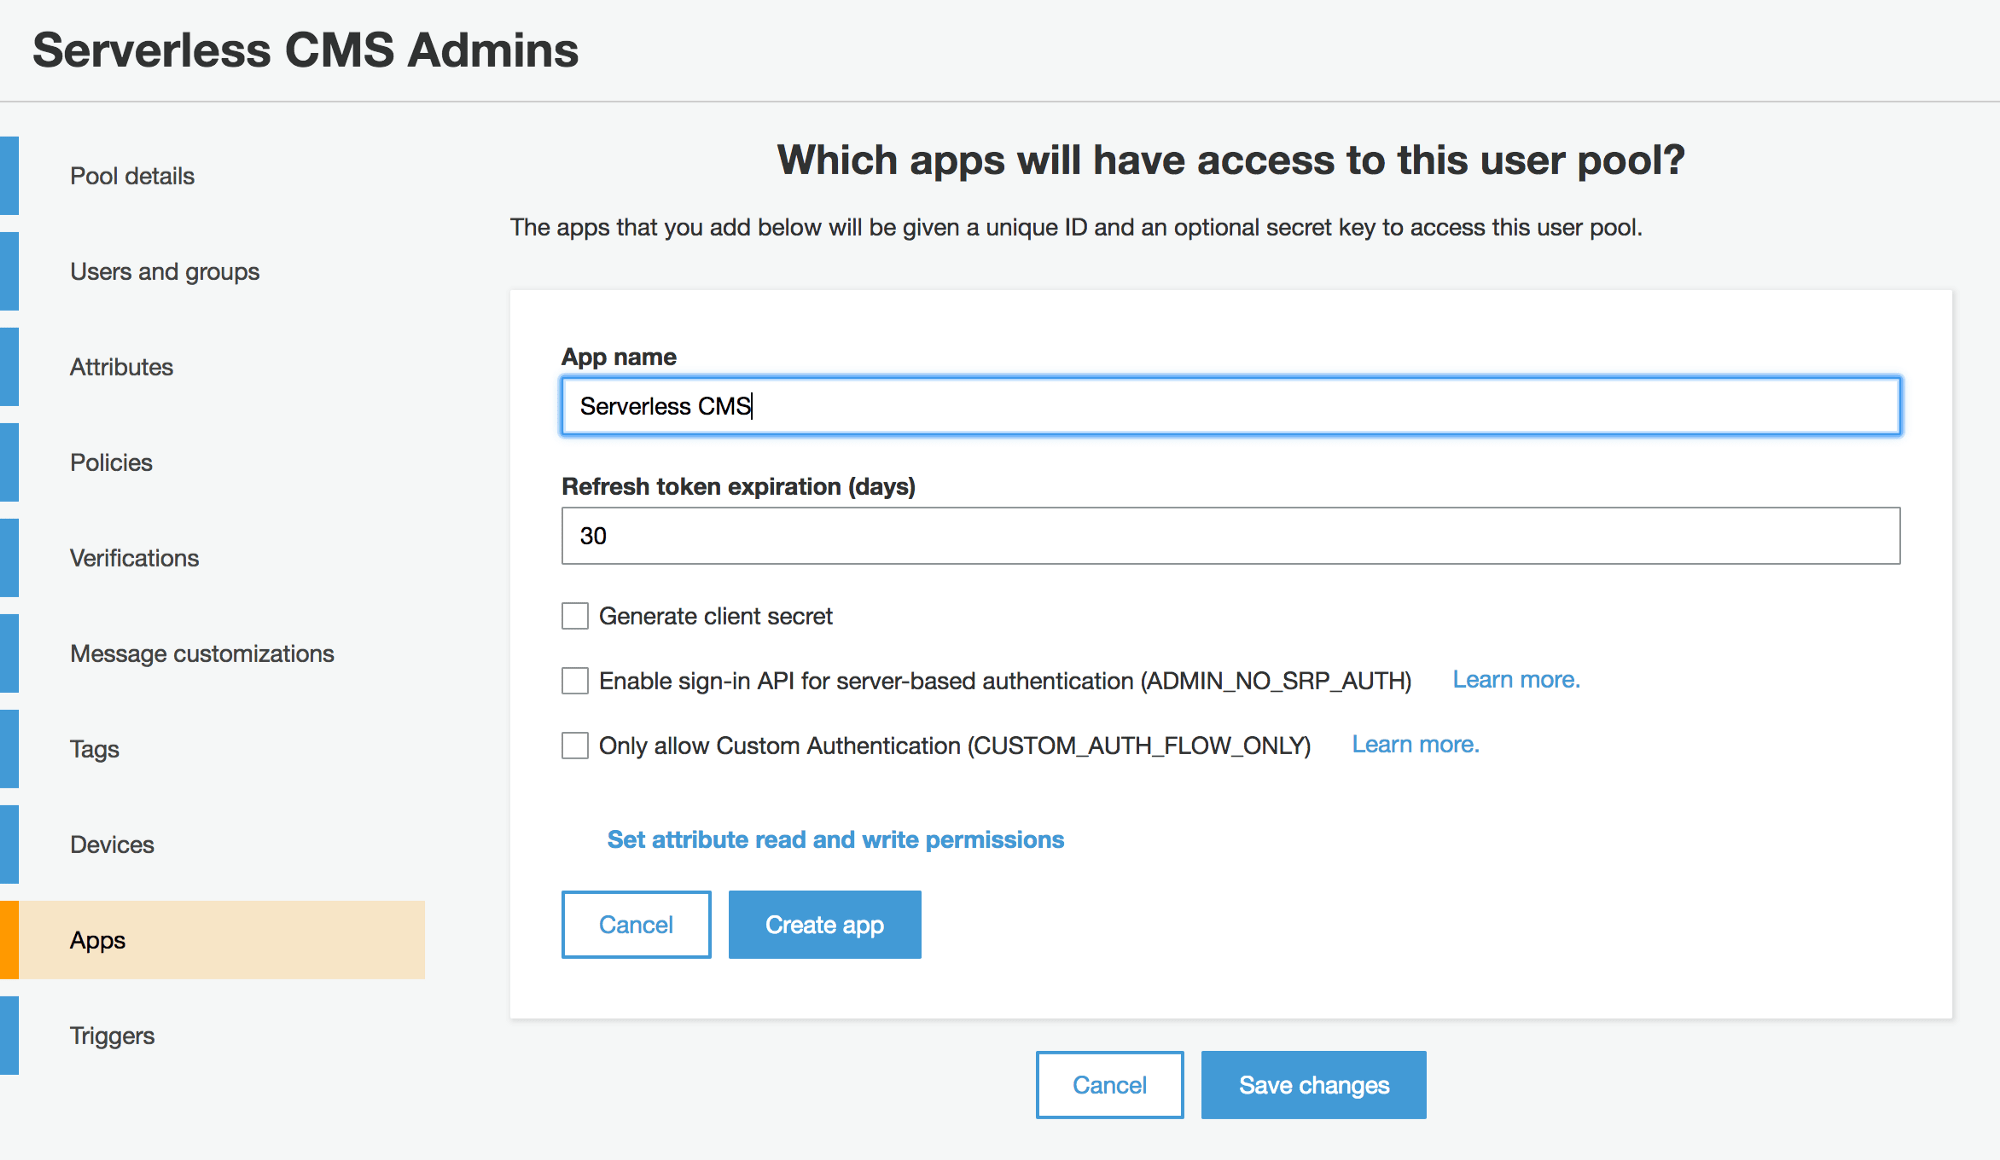Select the highlighted Apps item
The width and height of the screenshot is (2000, 1160).
(98, 940)
